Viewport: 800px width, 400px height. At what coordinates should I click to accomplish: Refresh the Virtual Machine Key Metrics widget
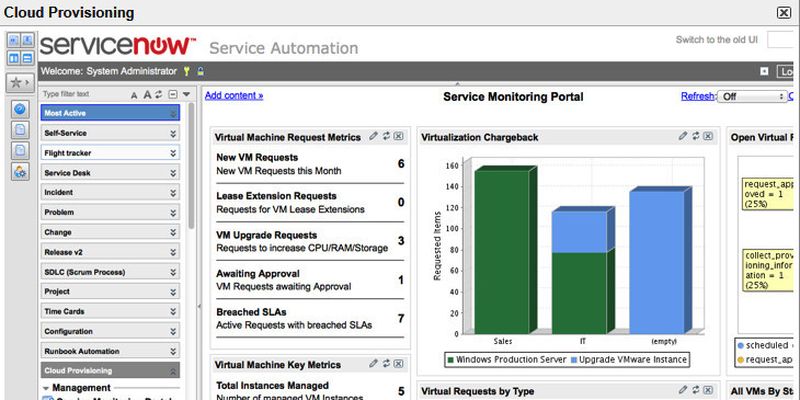tap(386, 363)
